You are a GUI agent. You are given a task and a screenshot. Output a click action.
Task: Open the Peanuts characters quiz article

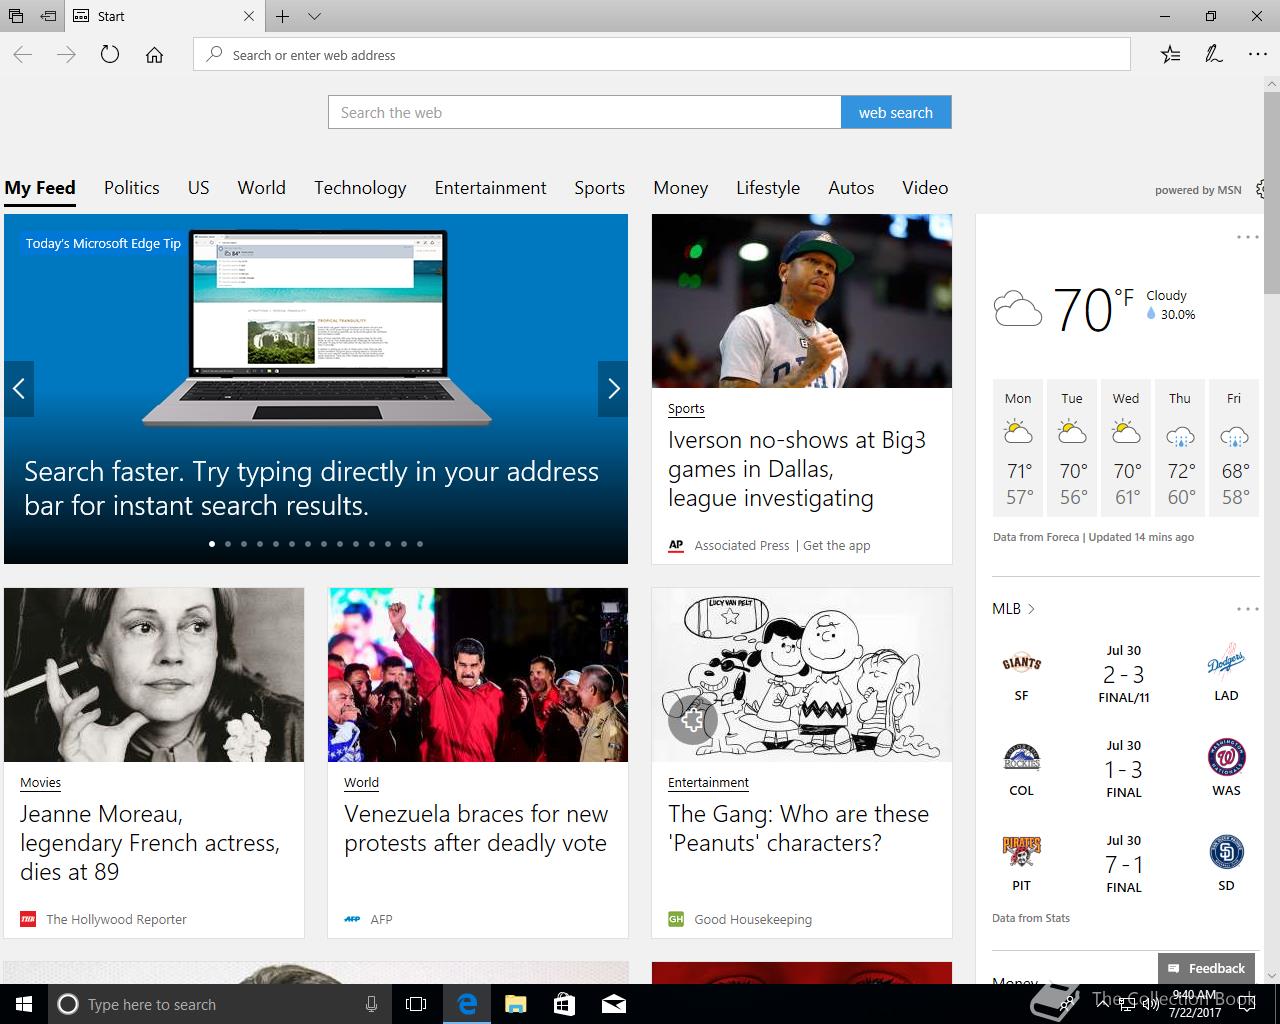point(798,828)
